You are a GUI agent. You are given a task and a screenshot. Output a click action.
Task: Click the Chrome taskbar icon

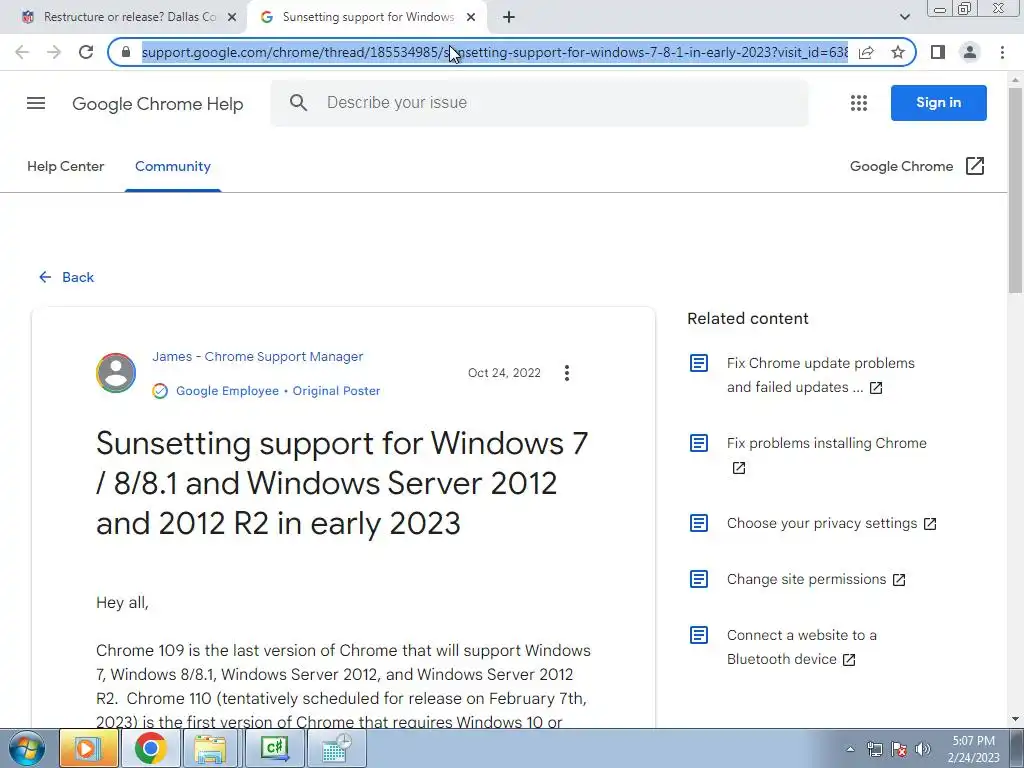(150, 748)
